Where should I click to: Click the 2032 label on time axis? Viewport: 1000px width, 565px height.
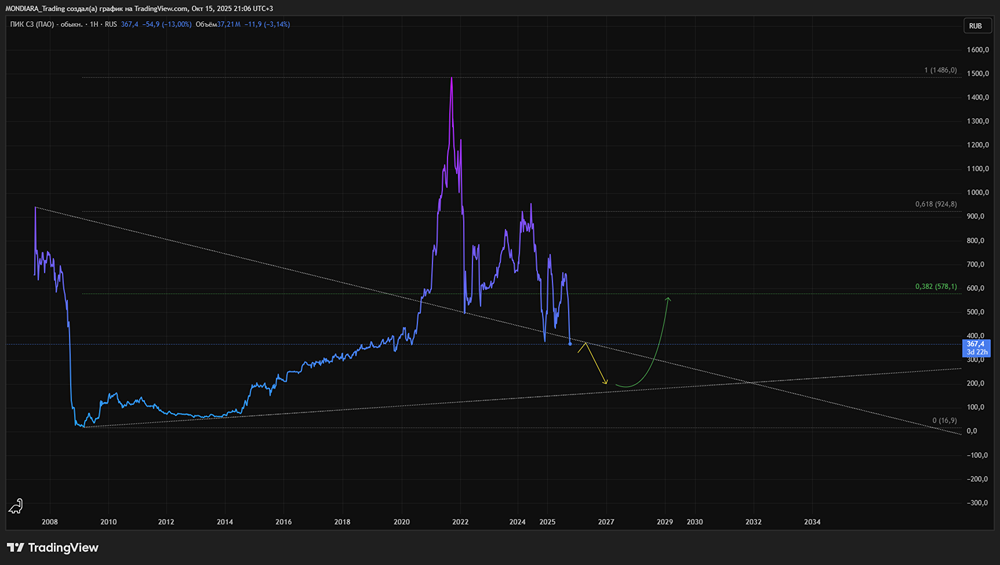point(753,522)
